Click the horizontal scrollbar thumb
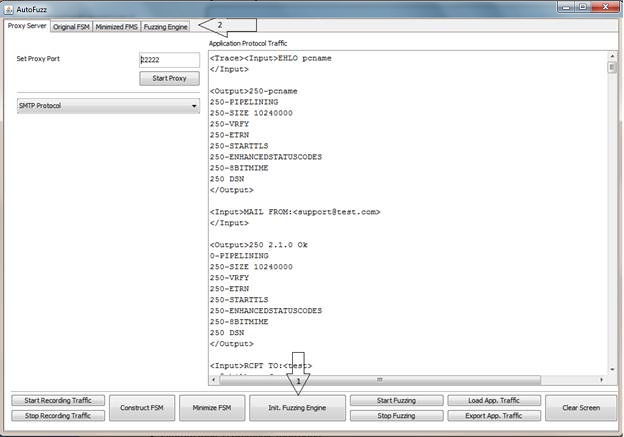 point(380,380)
